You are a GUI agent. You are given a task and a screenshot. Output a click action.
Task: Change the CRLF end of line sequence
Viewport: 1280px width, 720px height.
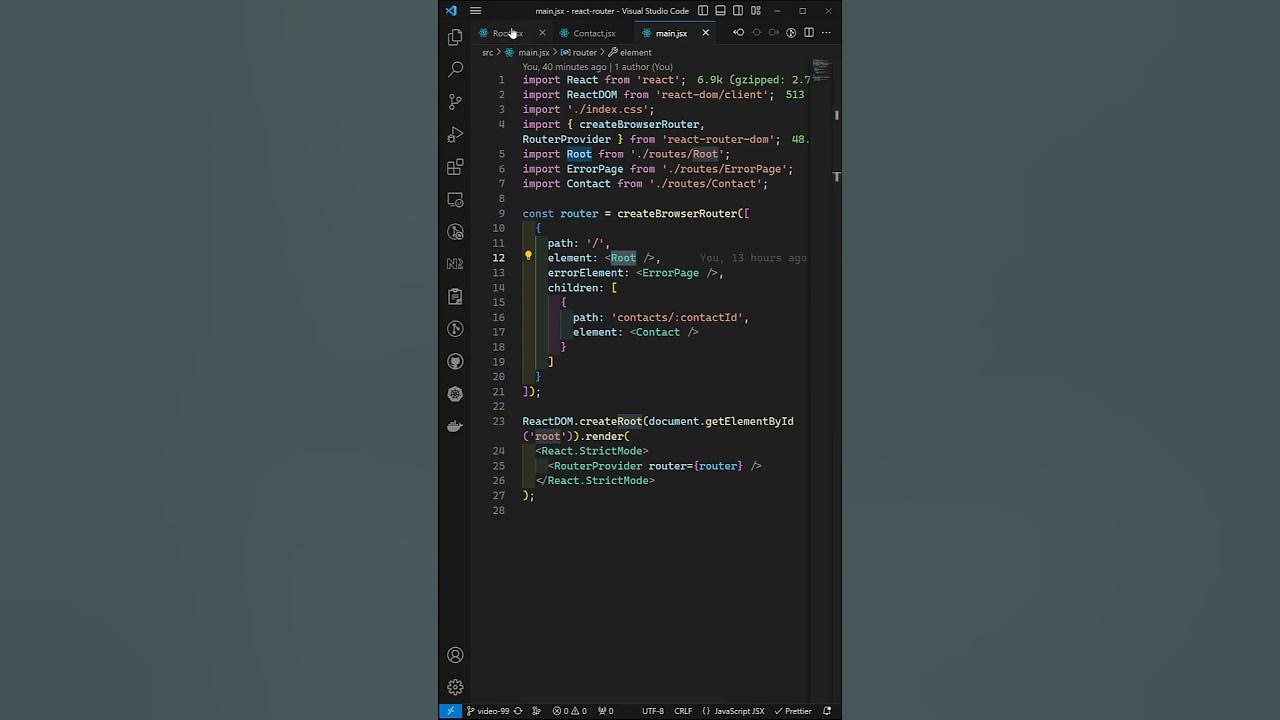pyautogui.click(x=683, y=711)
